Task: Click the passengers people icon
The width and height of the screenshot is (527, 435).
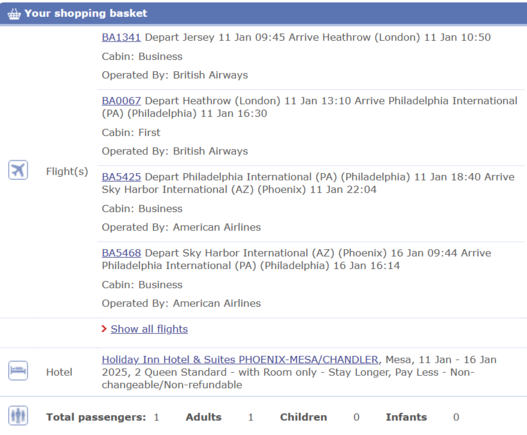Action: [18, 416]
